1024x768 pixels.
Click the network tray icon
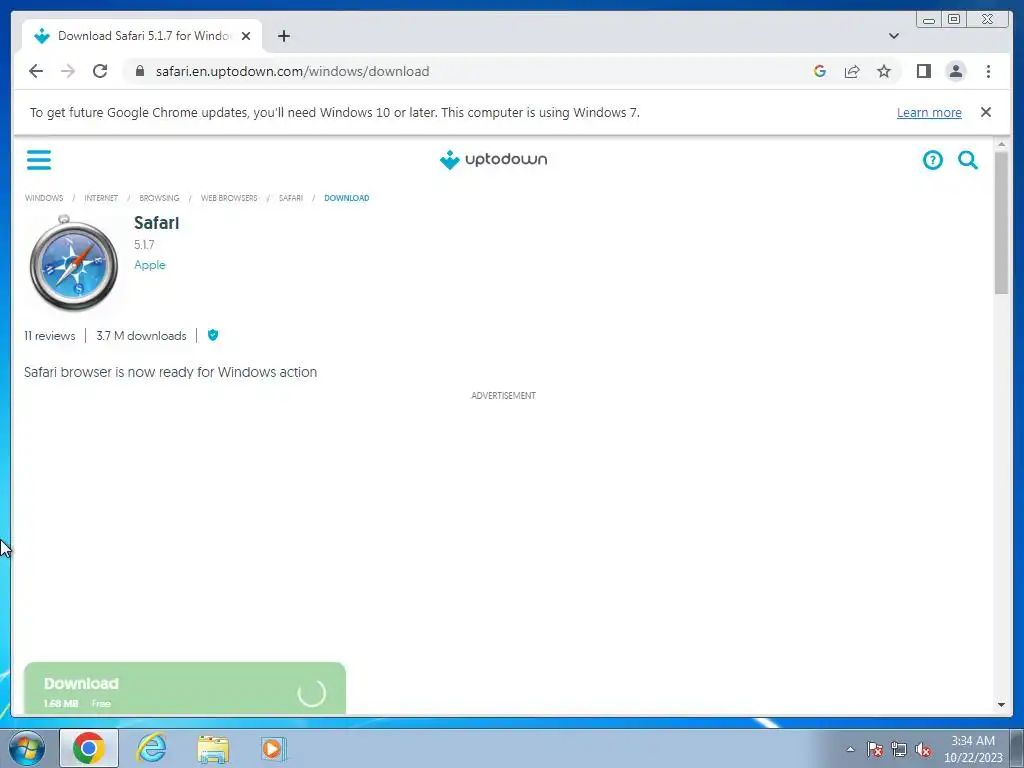pos(899,749)
